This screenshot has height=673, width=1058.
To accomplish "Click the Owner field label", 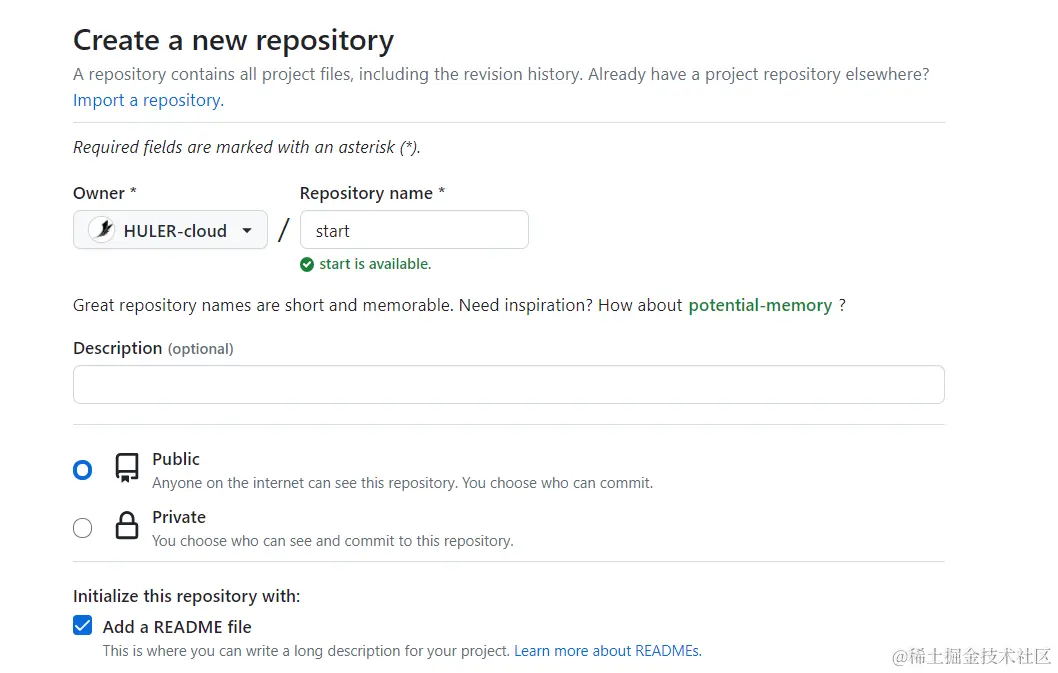I will click(x=99, y=193).
